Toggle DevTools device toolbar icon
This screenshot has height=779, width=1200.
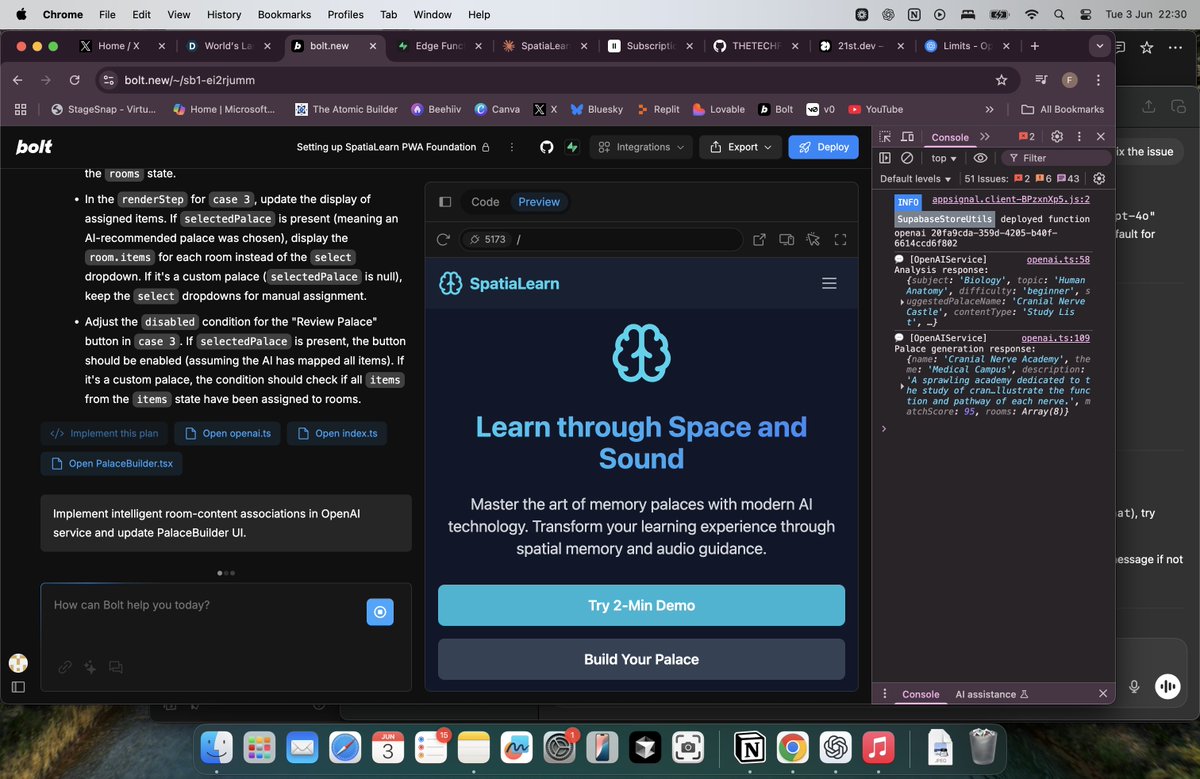pyautogui.click(x=907, y=137)
